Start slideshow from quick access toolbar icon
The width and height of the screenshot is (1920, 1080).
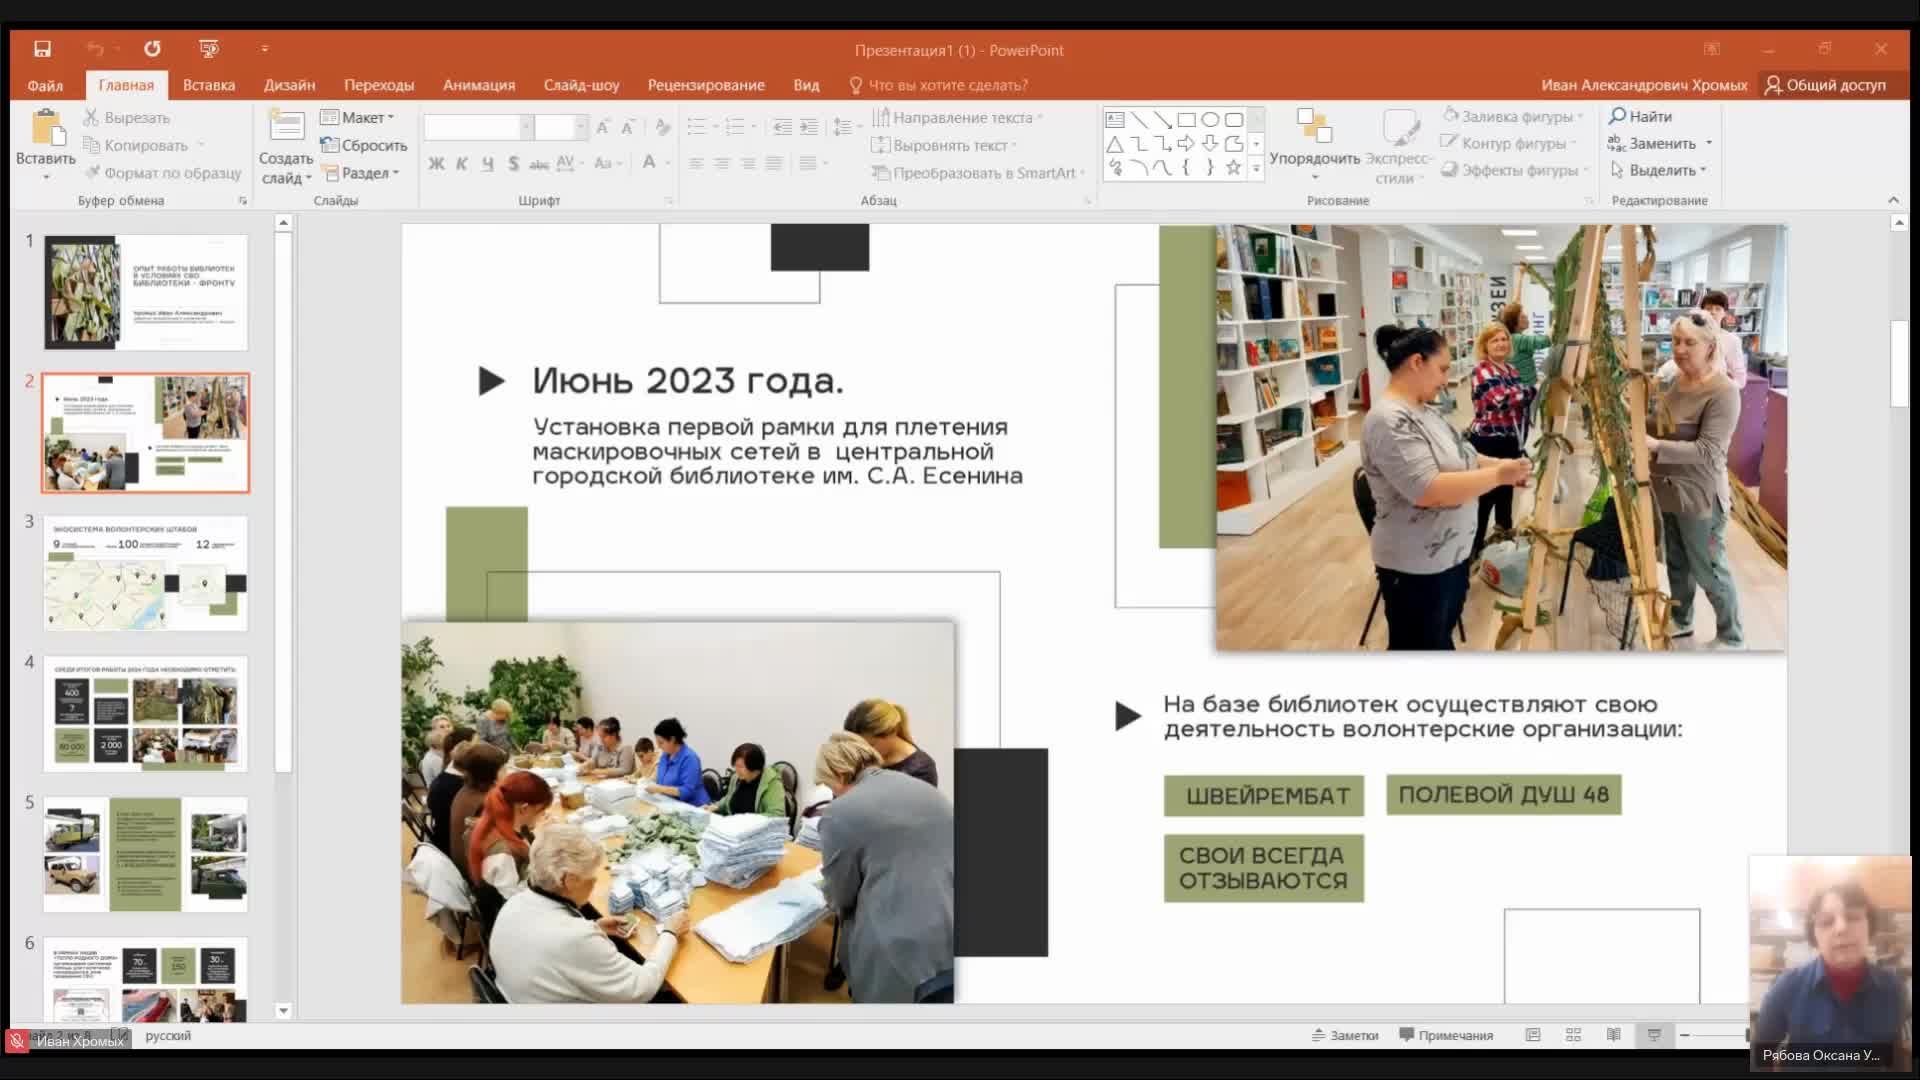coord(208,49)
